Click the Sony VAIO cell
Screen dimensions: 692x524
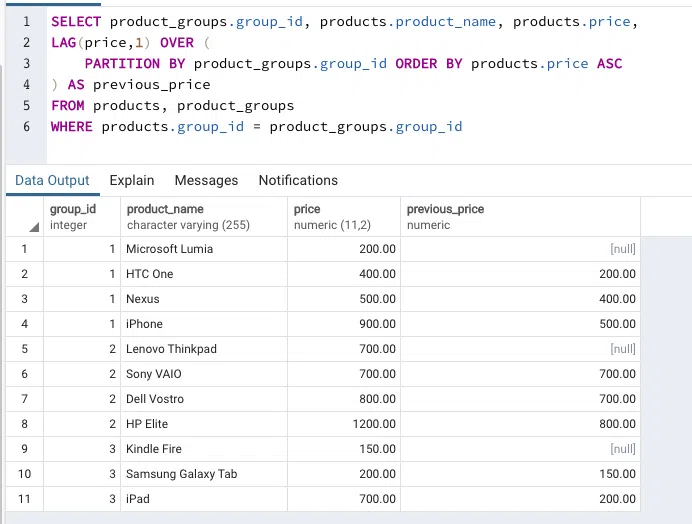[204, 374]
